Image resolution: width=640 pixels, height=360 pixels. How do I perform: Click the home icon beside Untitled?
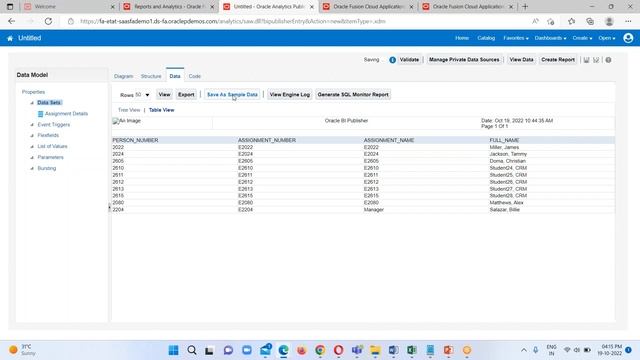click(10, 38)
